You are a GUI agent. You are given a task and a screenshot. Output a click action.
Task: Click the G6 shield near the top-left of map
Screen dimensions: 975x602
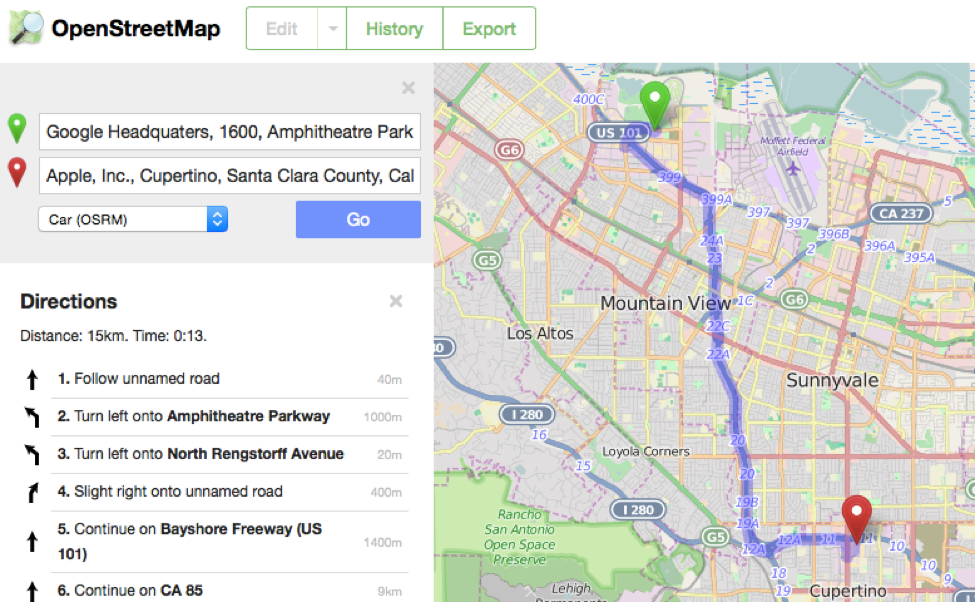tap(509, 150)
